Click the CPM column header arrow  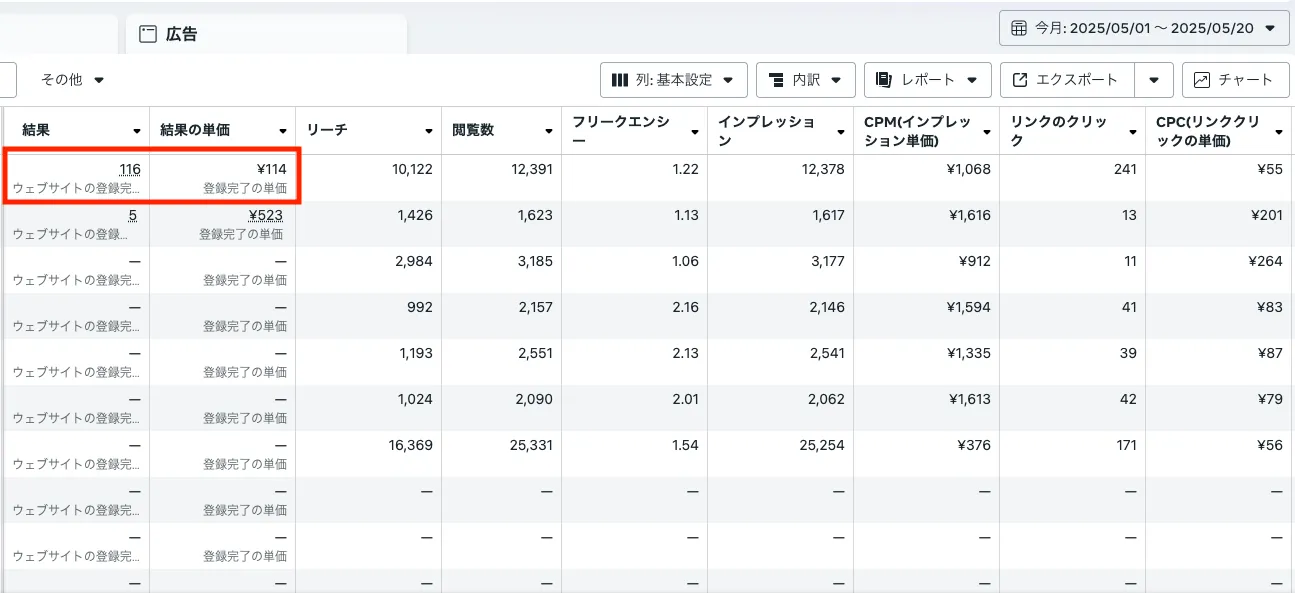pos(987,131)
